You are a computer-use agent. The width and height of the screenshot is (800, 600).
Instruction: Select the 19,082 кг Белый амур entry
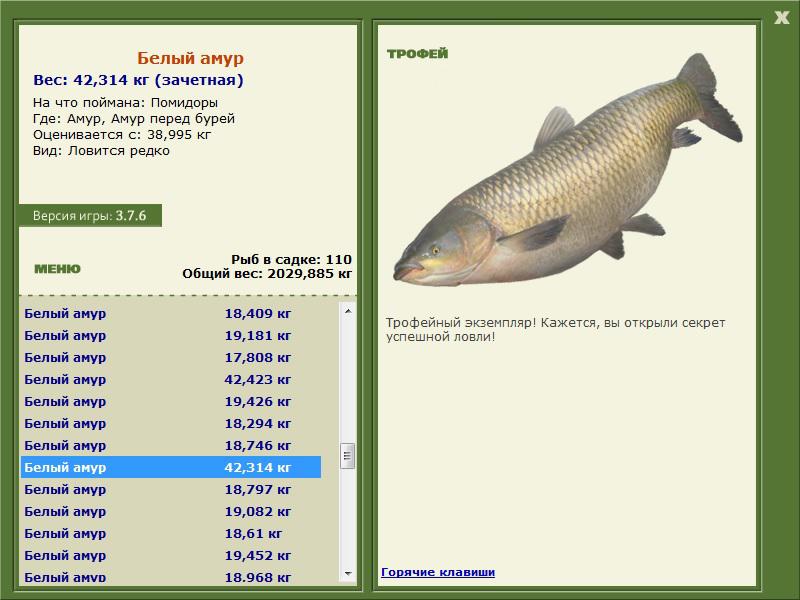171,511
